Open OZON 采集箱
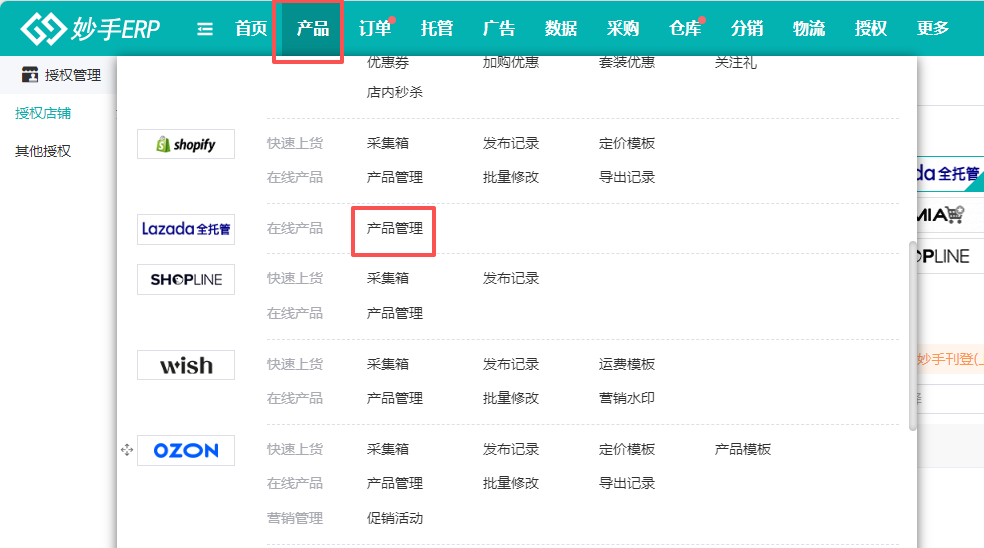 (x=388, y=449)
